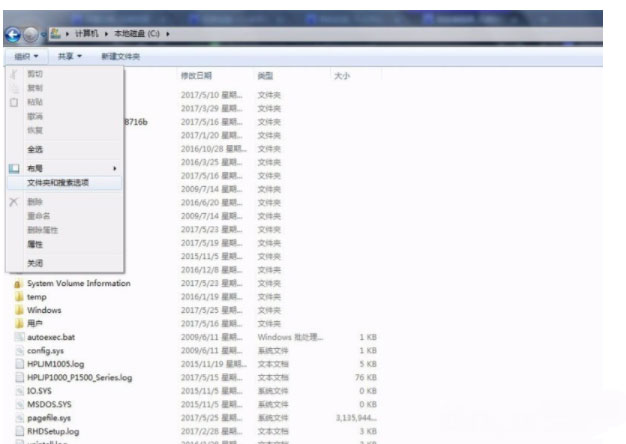Click the blue Back navigation arrow

point(13,35)
